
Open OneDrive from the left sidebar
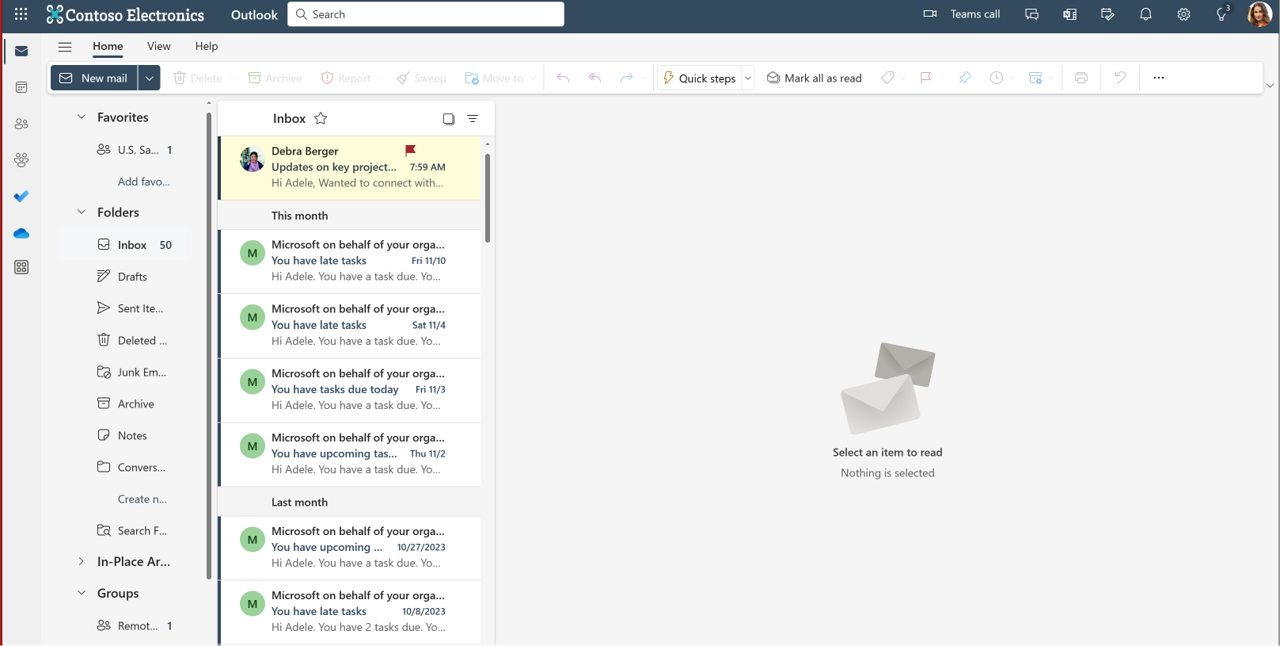(21, 233)
